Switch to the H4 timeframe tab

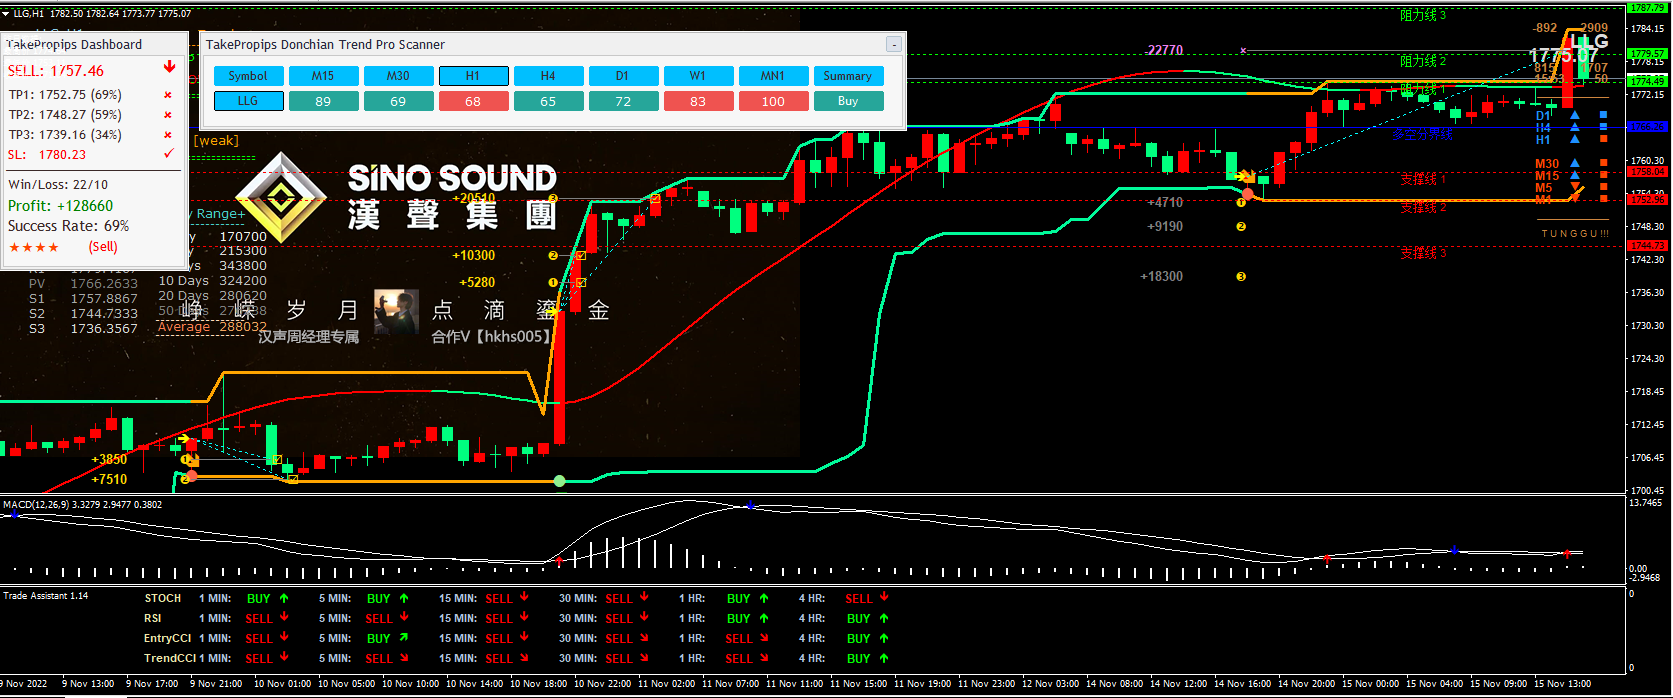point(548,76)
